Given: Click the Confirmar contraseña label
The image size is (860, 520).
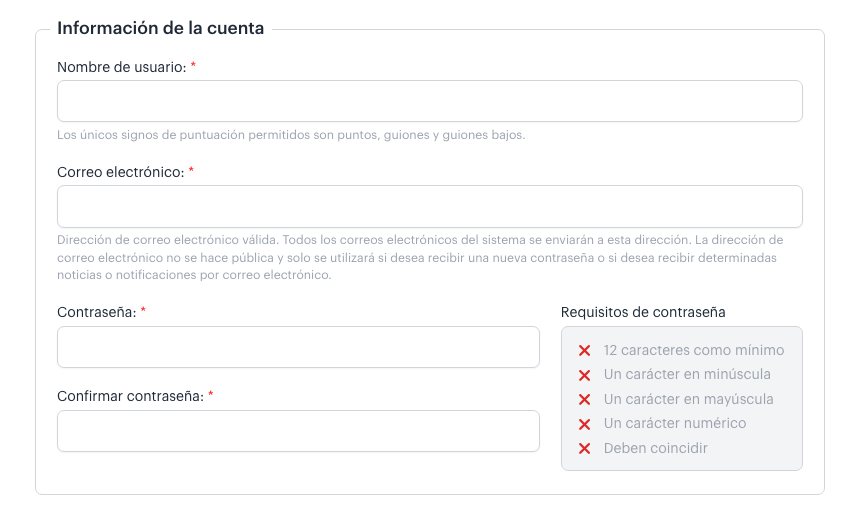Looking at the screenshot, I should tap(130, 396).
